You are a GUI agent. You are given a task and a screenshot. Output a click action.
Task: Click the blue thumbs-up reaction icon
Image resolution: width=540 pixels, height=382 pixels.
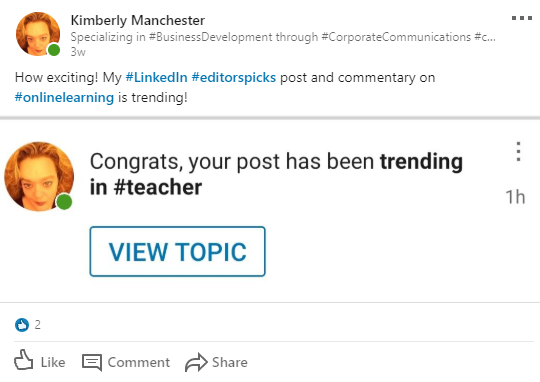tap(22, 325)
